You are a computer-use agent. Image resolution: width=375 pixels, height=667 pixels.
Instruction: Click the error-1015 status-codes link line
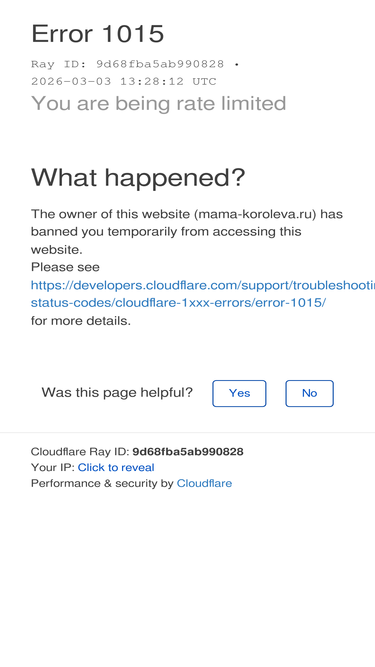[x=179, y=303]
